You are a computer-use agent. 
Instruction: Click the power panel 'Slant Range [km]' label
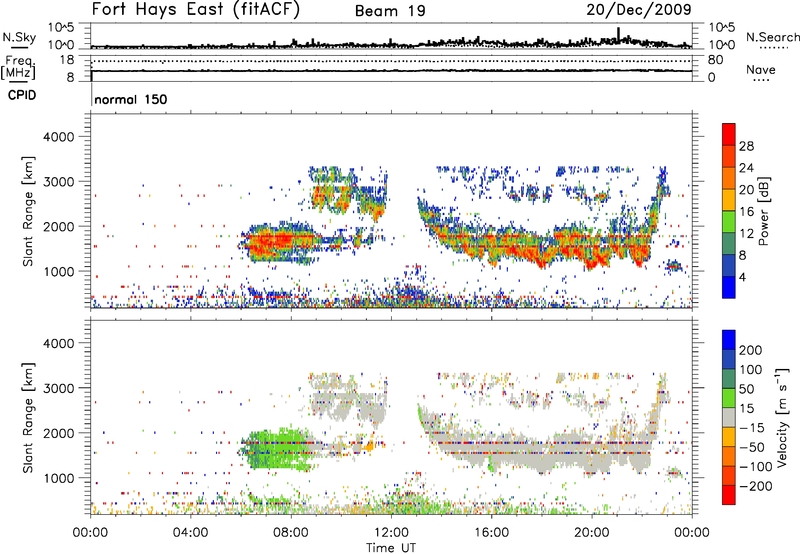pos(28,211)
